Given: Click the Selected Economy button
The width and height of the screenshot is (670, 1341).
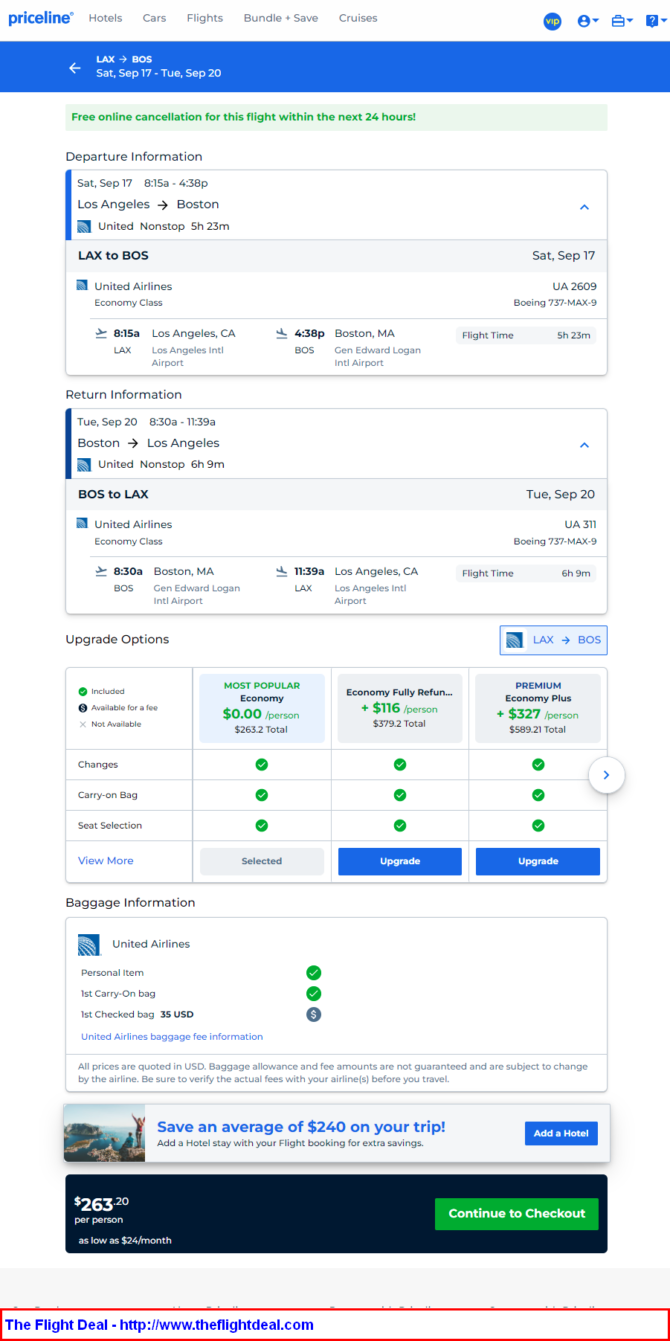Looking at the screenshot, I should point(262,861).
